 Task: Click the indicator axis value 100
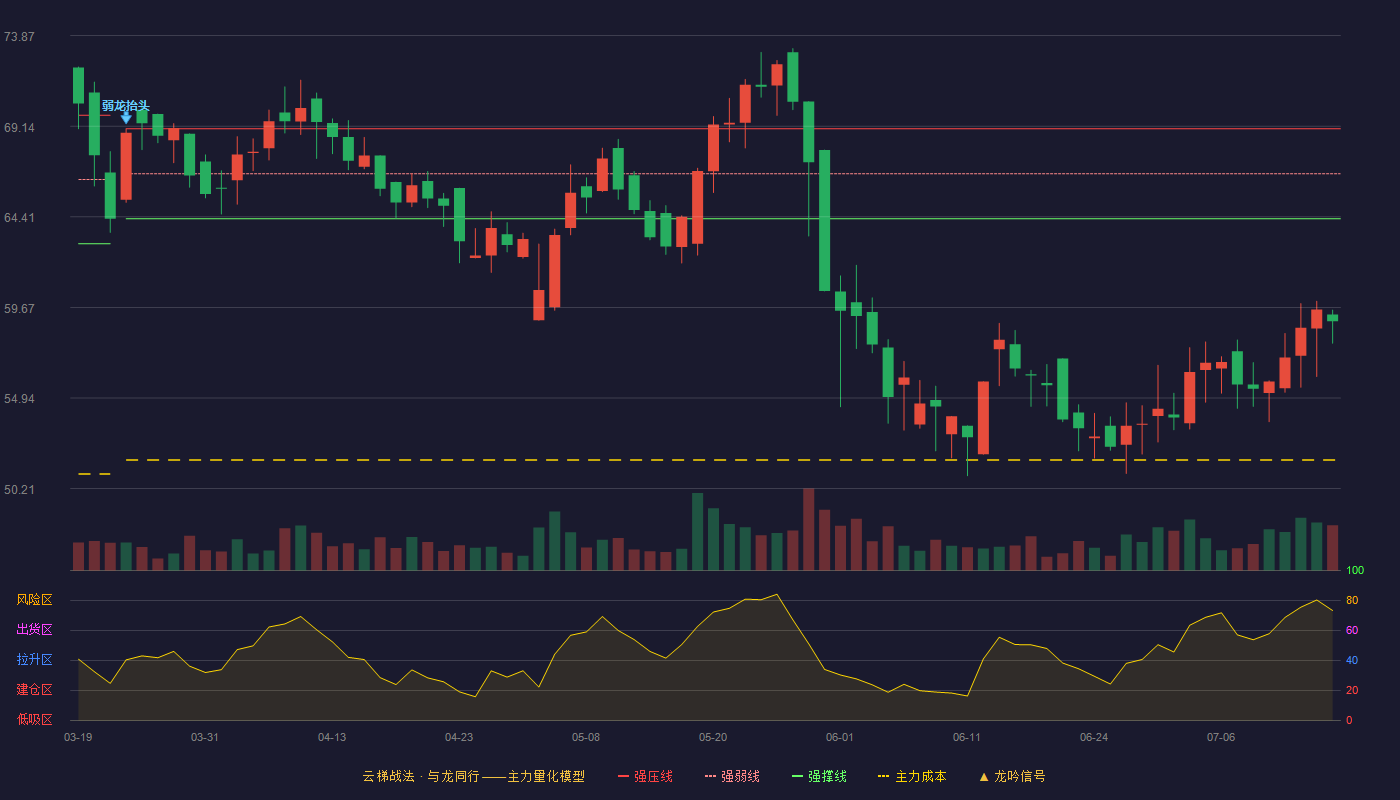[1355, 571]
